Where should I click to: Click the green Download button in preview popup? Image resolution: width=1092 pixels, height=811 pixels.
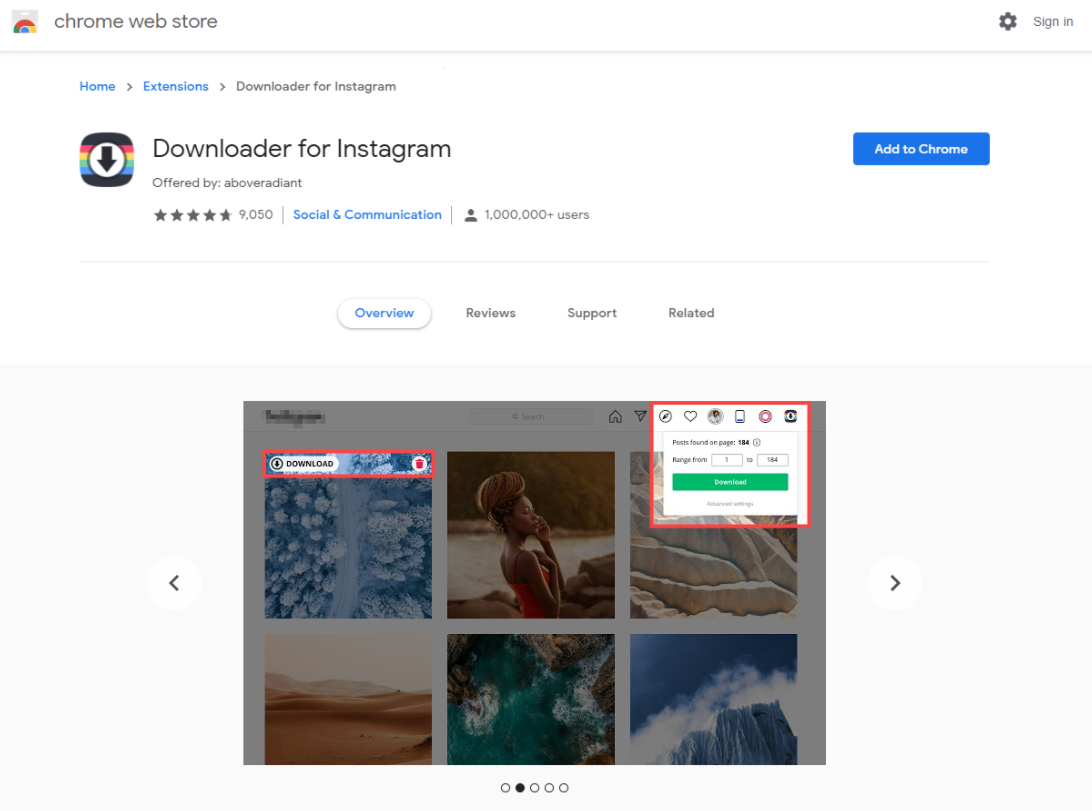click(x=730, y=482)
